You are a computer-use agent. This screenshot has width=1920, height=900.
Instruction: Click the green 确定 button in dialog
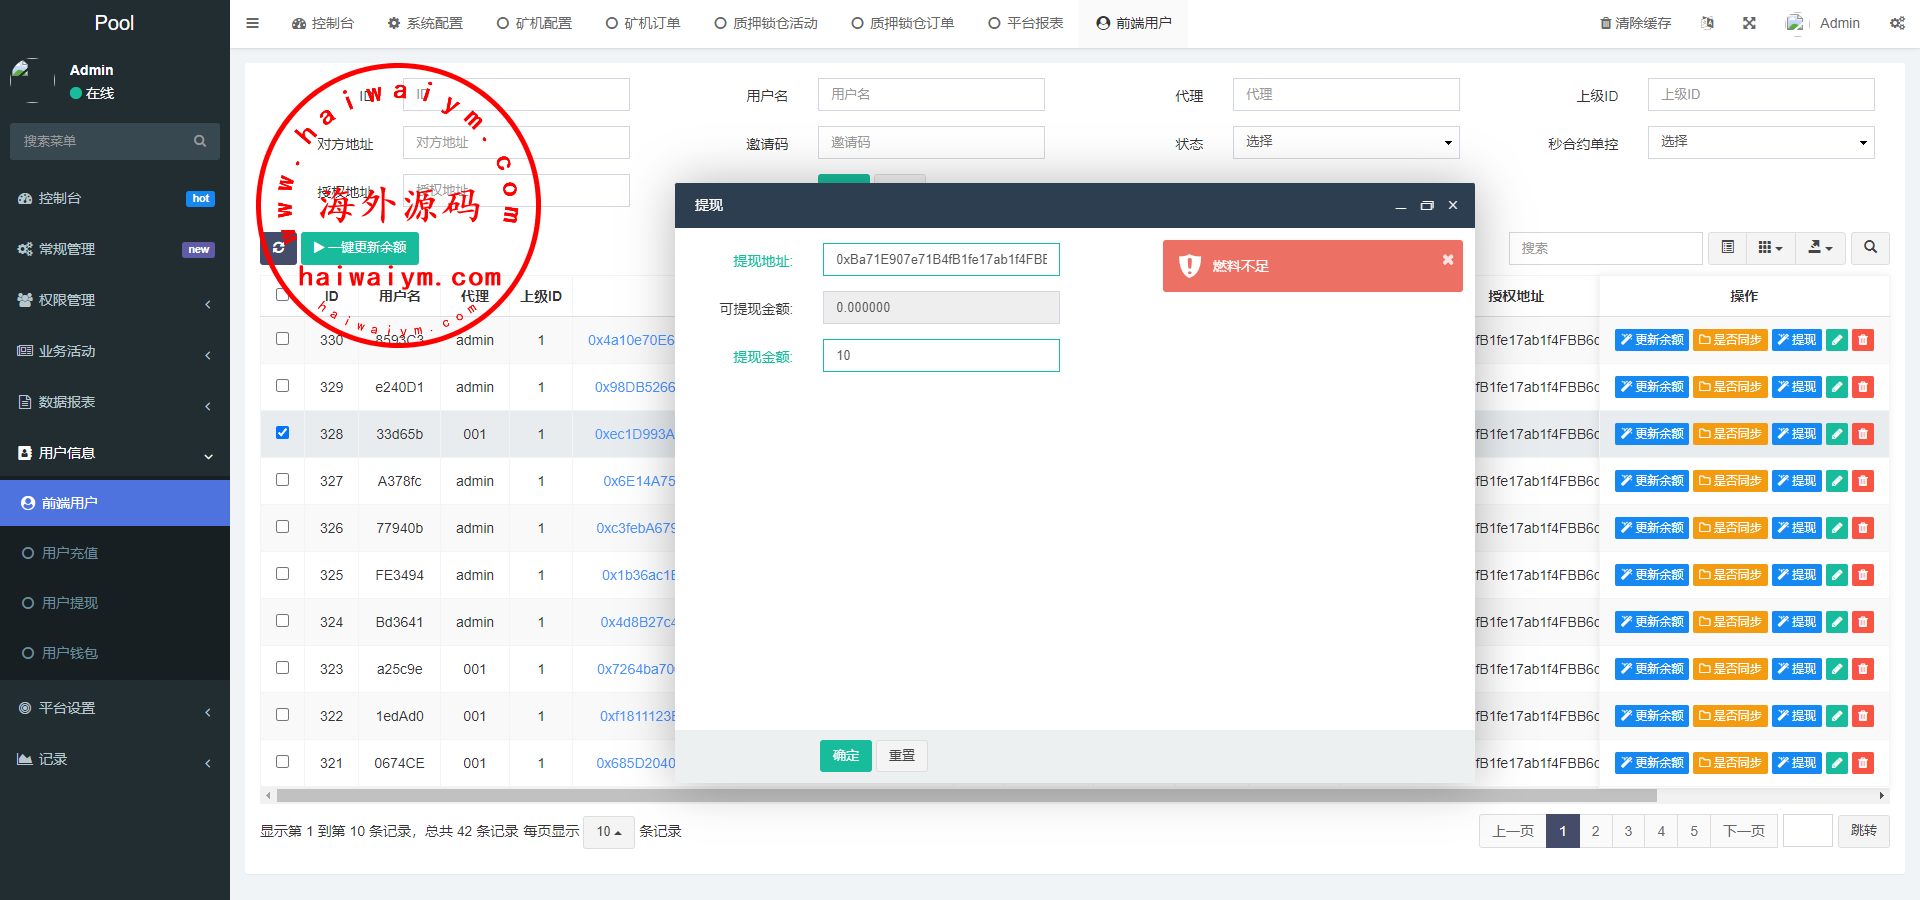(x=845, y=756)
